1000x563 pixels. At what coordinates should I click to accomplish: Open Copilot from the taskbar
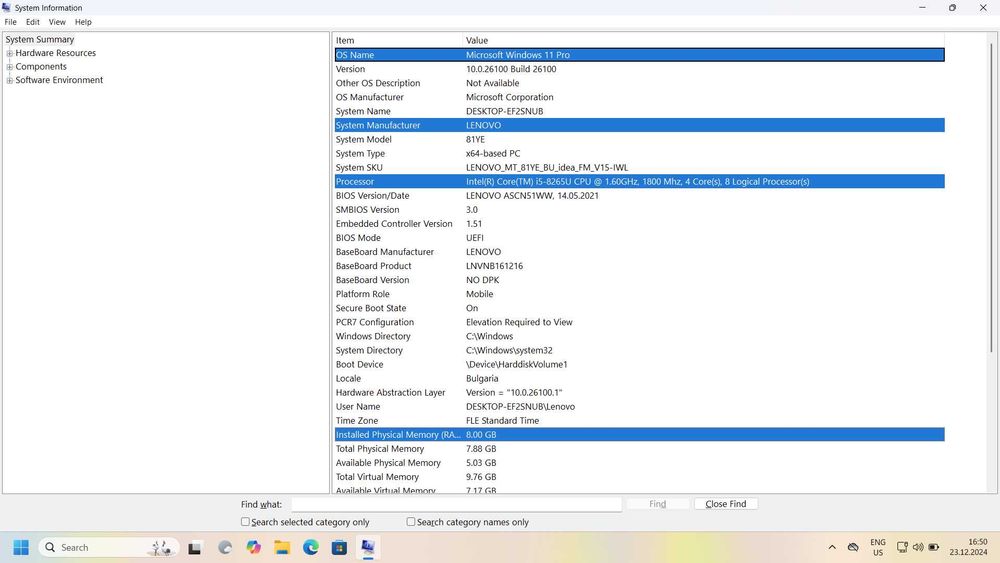254,547
